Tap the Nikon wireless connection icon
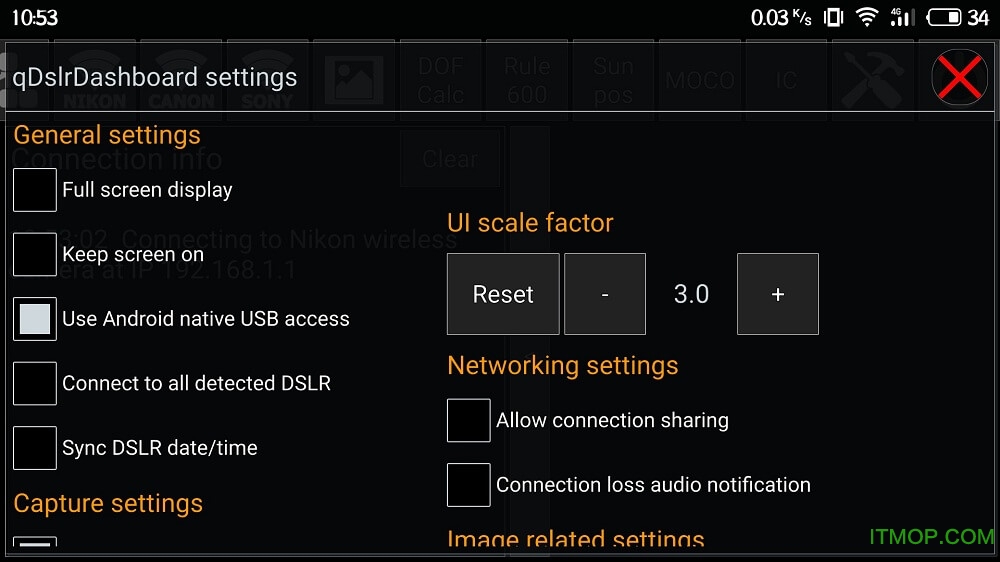 [95, 78]
